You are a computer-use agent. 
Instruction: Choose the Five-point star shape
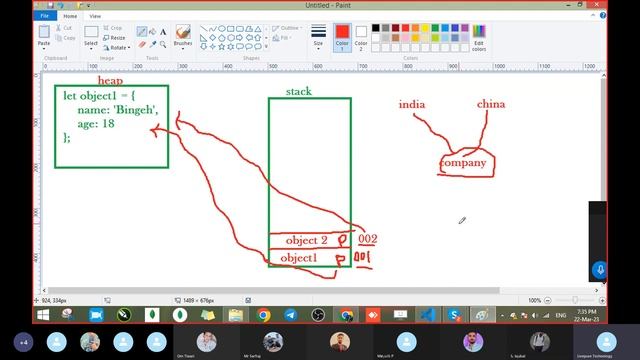[x=222, y=47]
